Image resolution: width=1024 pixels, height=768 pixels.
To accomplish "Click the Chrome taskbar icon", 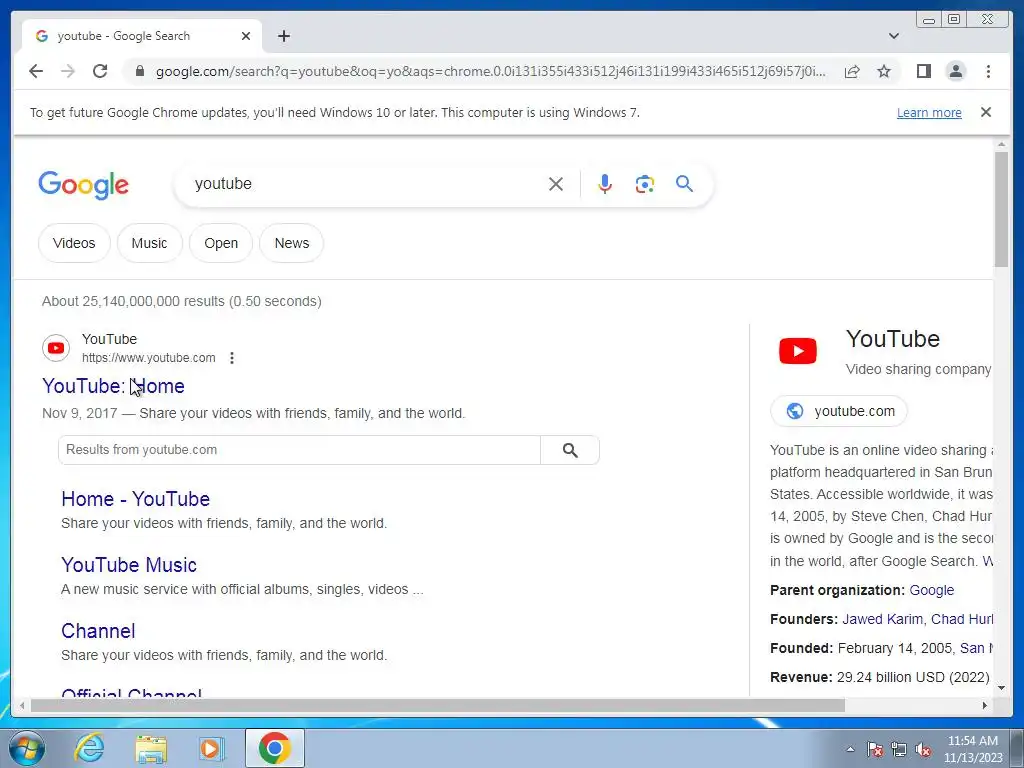I will pos(275,748).
